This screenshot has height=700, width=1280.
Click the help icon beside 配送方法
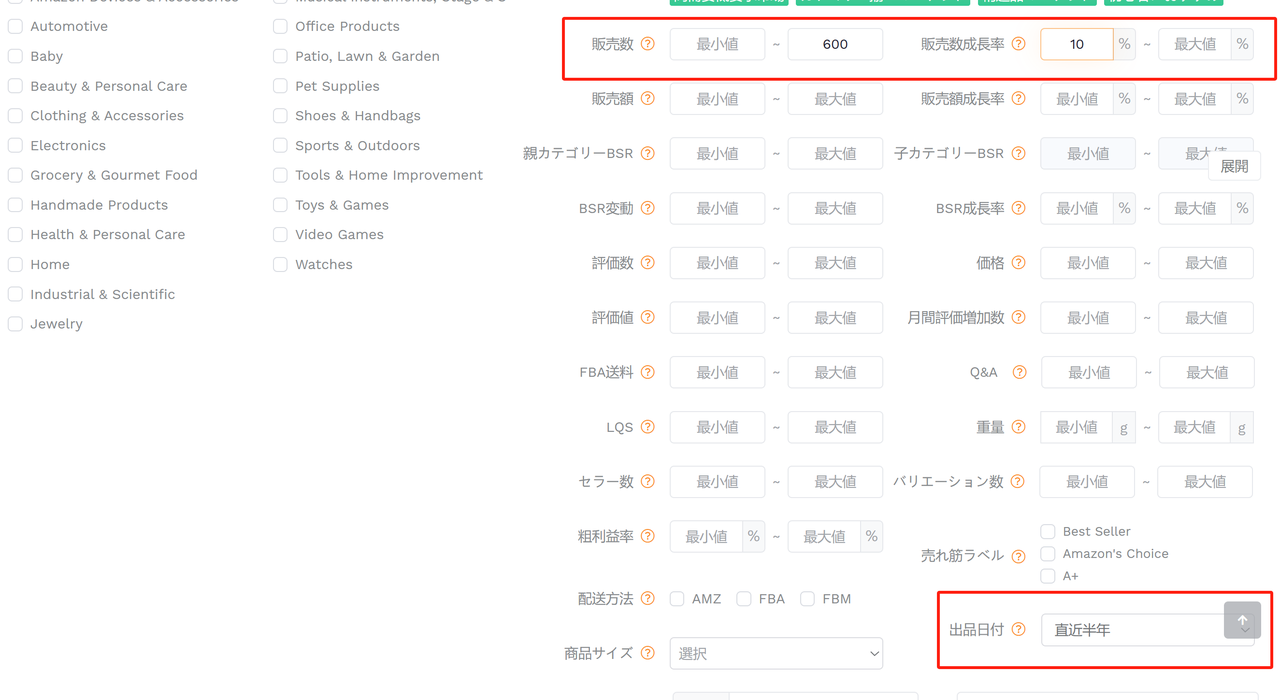(648, 599)
